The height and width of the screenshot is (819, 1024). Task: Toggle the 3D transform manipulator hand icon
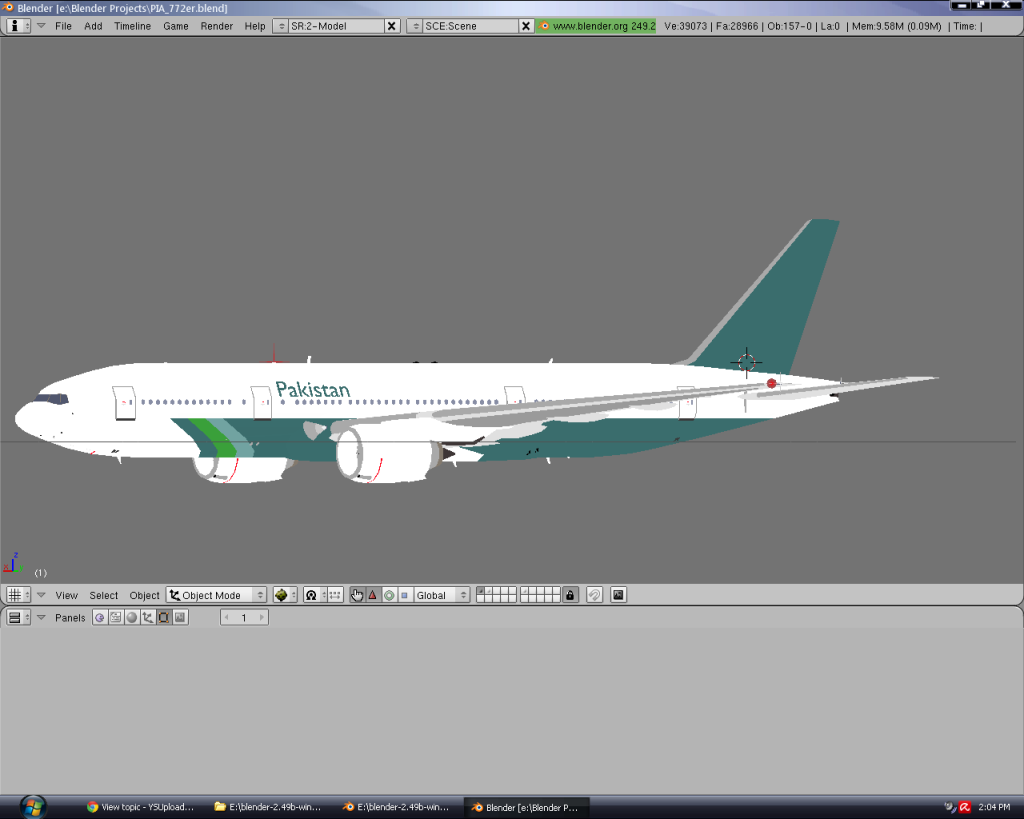click(x=357, y=595)
